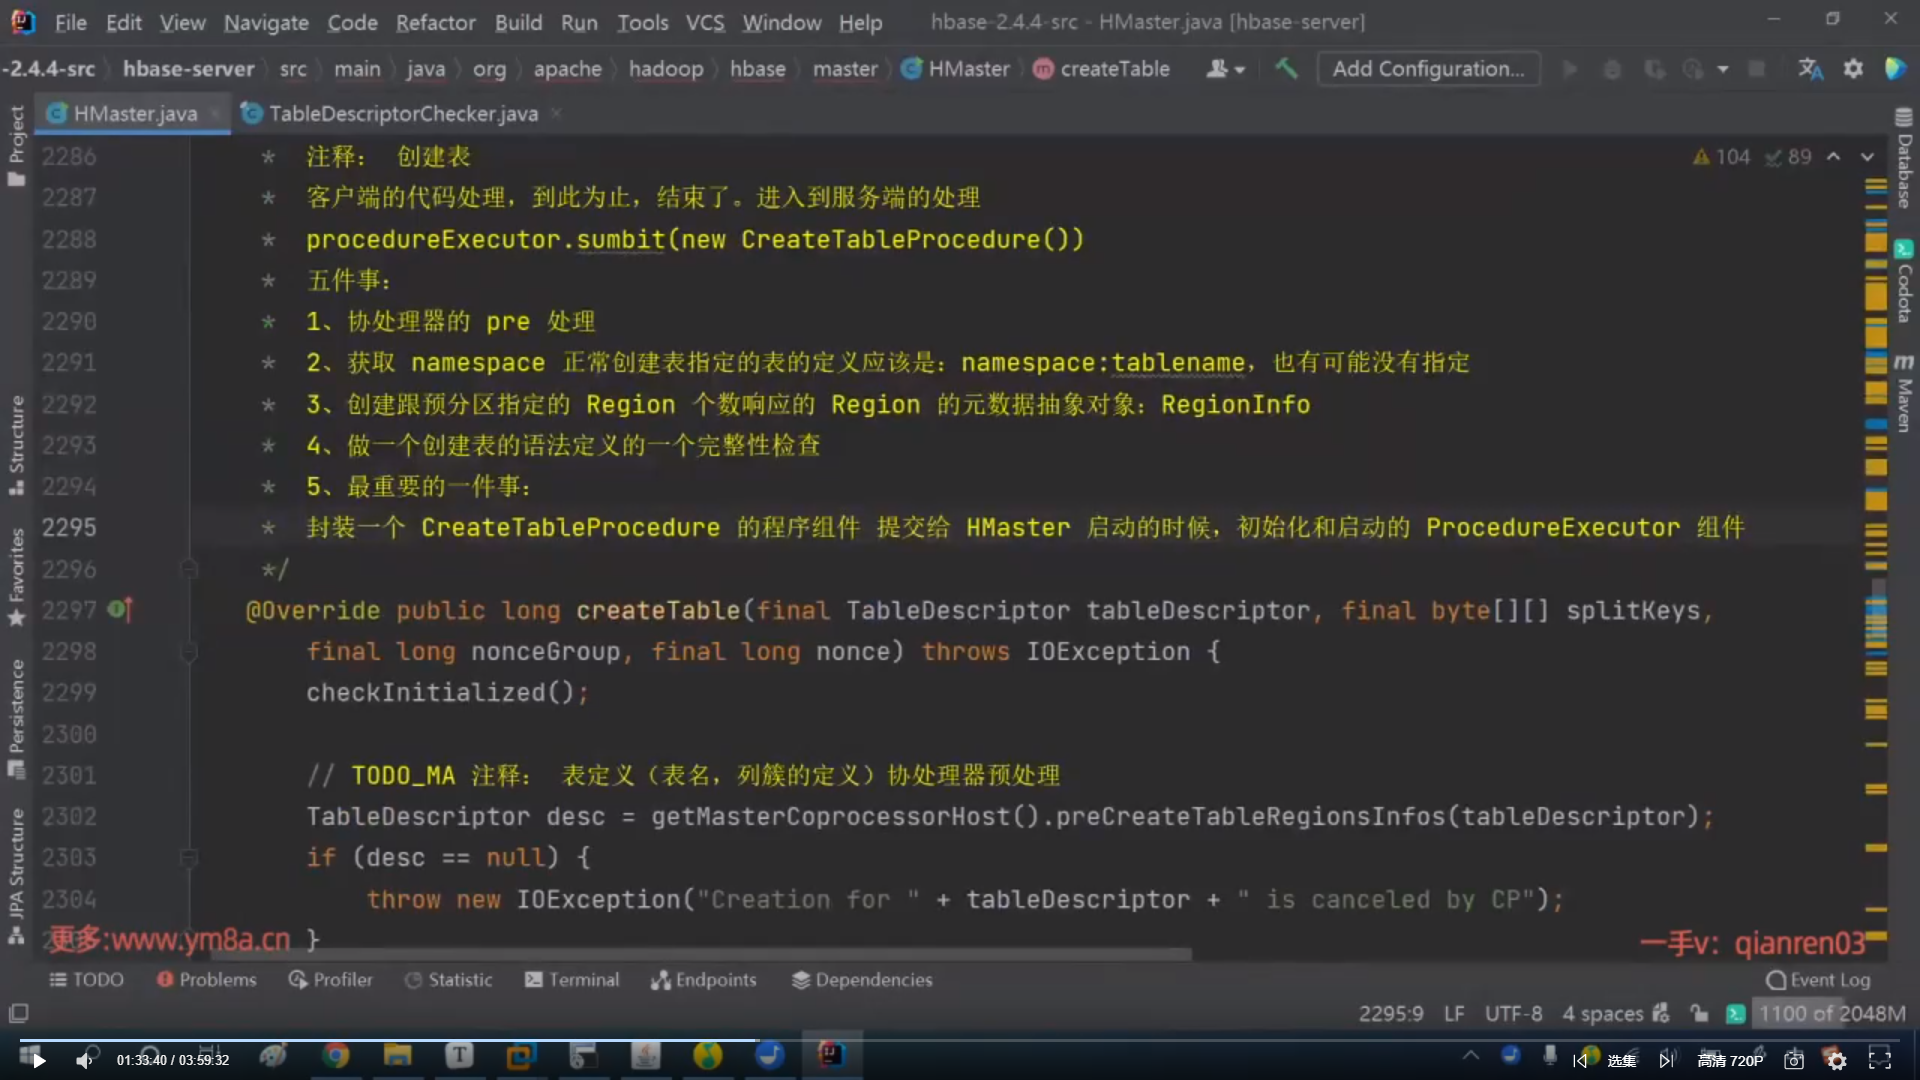
Task: Open the Profiler tool window
Action: [x=330, y=980]
